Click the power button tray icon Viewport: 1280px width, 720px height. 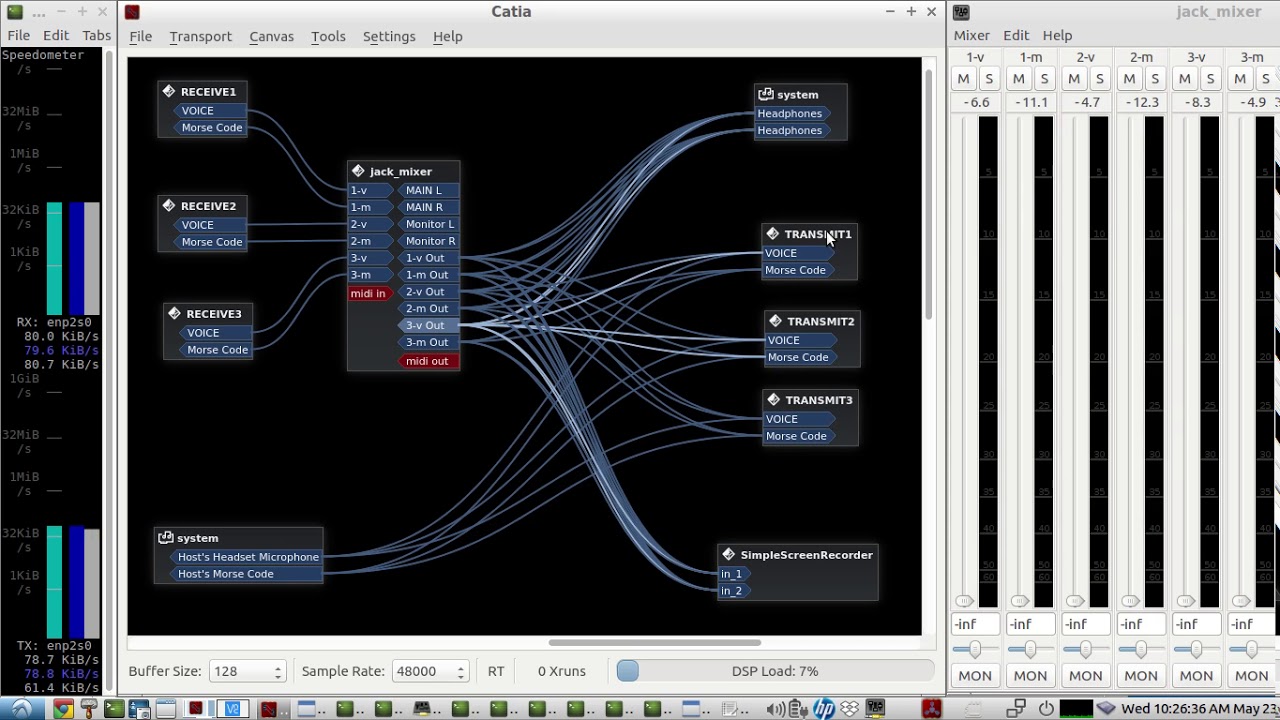[1046, 709]
